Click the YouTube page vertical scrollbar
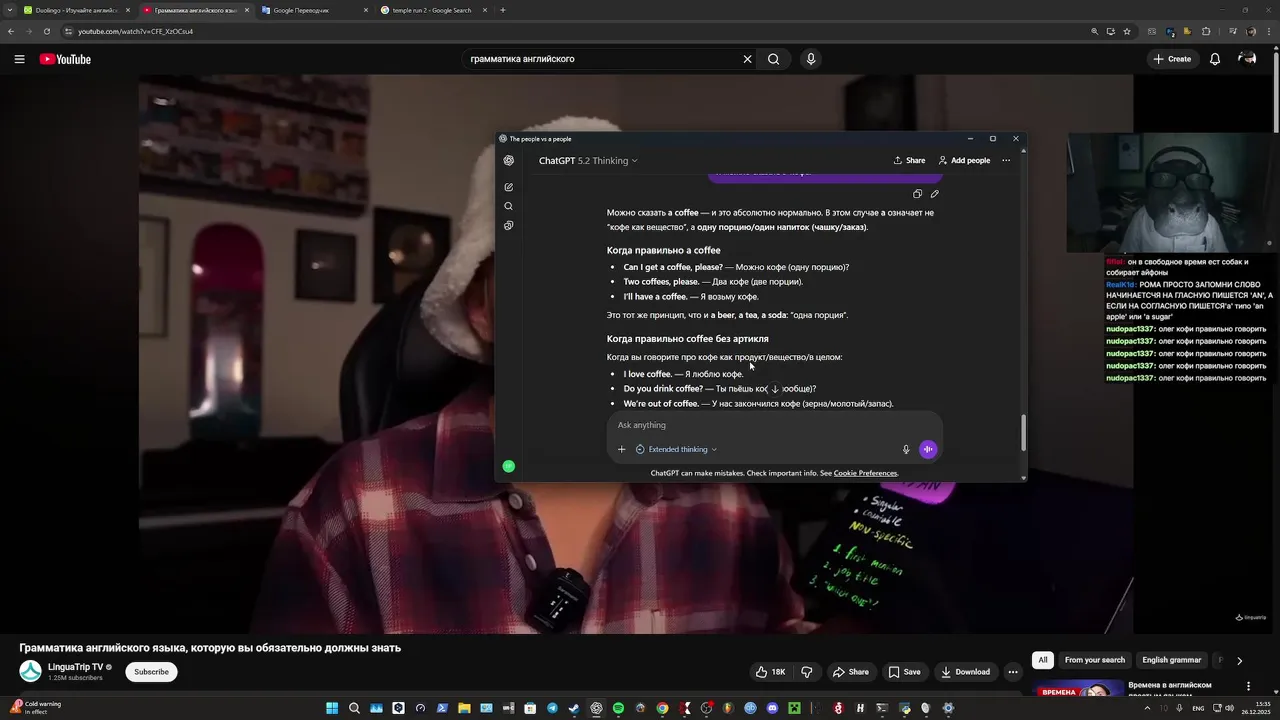This screenshot has width=1280, height=720. click(1276, 90)
